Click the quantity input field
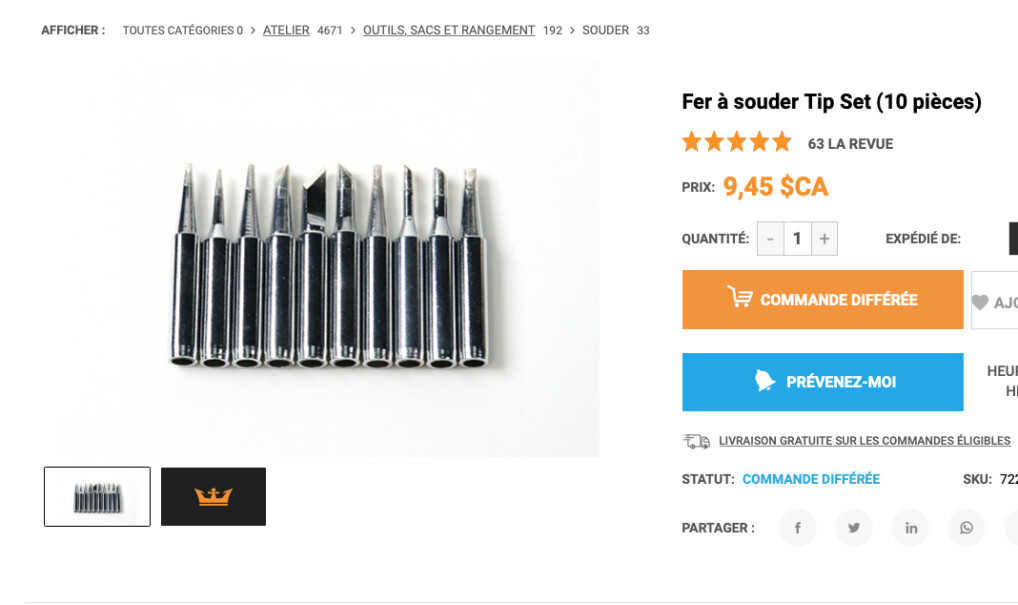1018x605 pixels. [797, 239]
